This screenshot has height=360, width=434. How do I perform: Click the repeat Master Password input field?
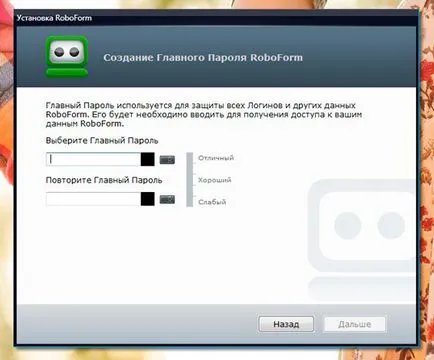[93, 199]
